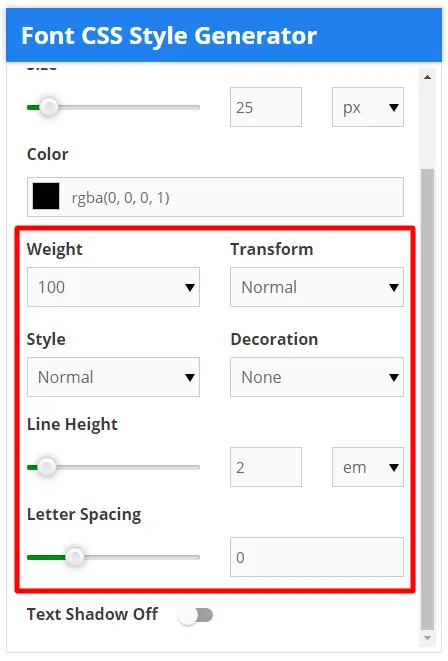
Task: Click the black color swatch
Action: [x=46, y=196]
